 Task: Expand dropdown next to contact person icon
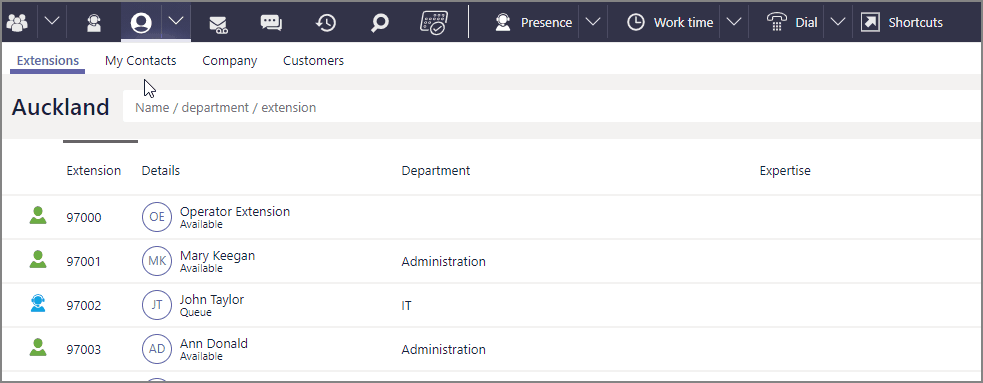pyautogui.click(x=177, y=21)
